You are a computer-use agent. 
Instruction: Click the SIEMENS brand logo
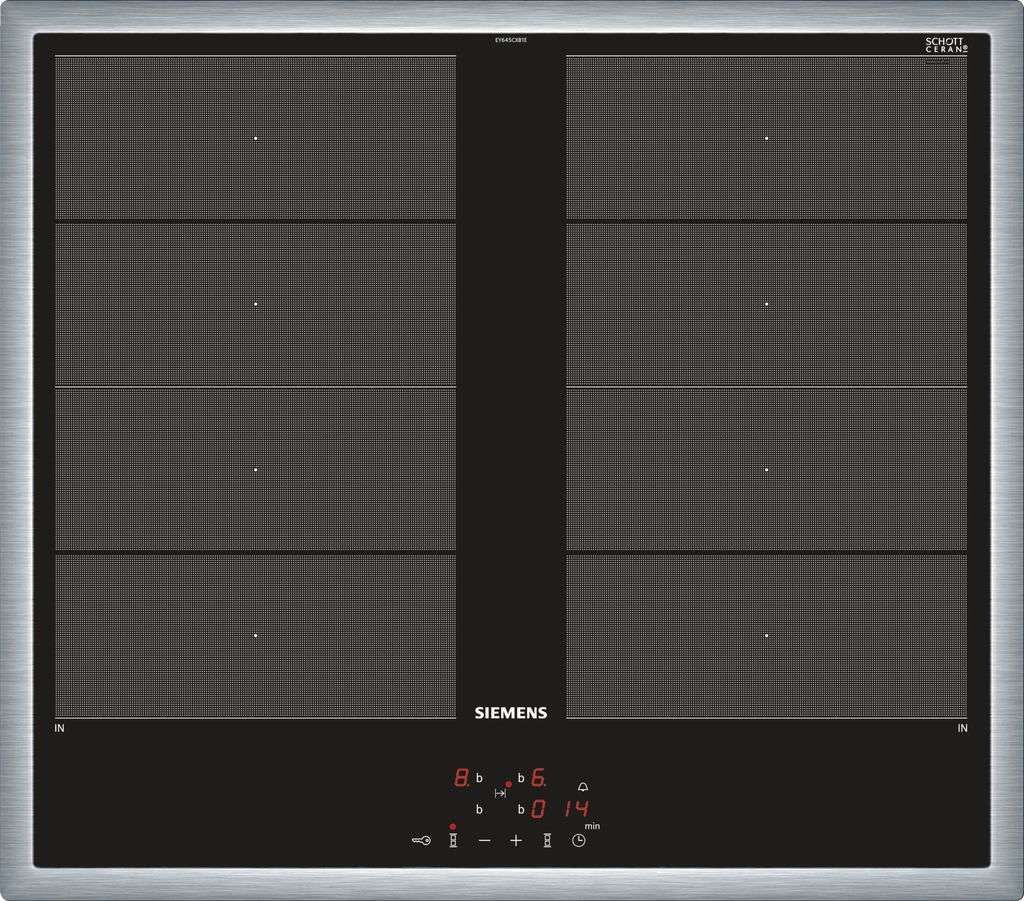coord(511,713)
